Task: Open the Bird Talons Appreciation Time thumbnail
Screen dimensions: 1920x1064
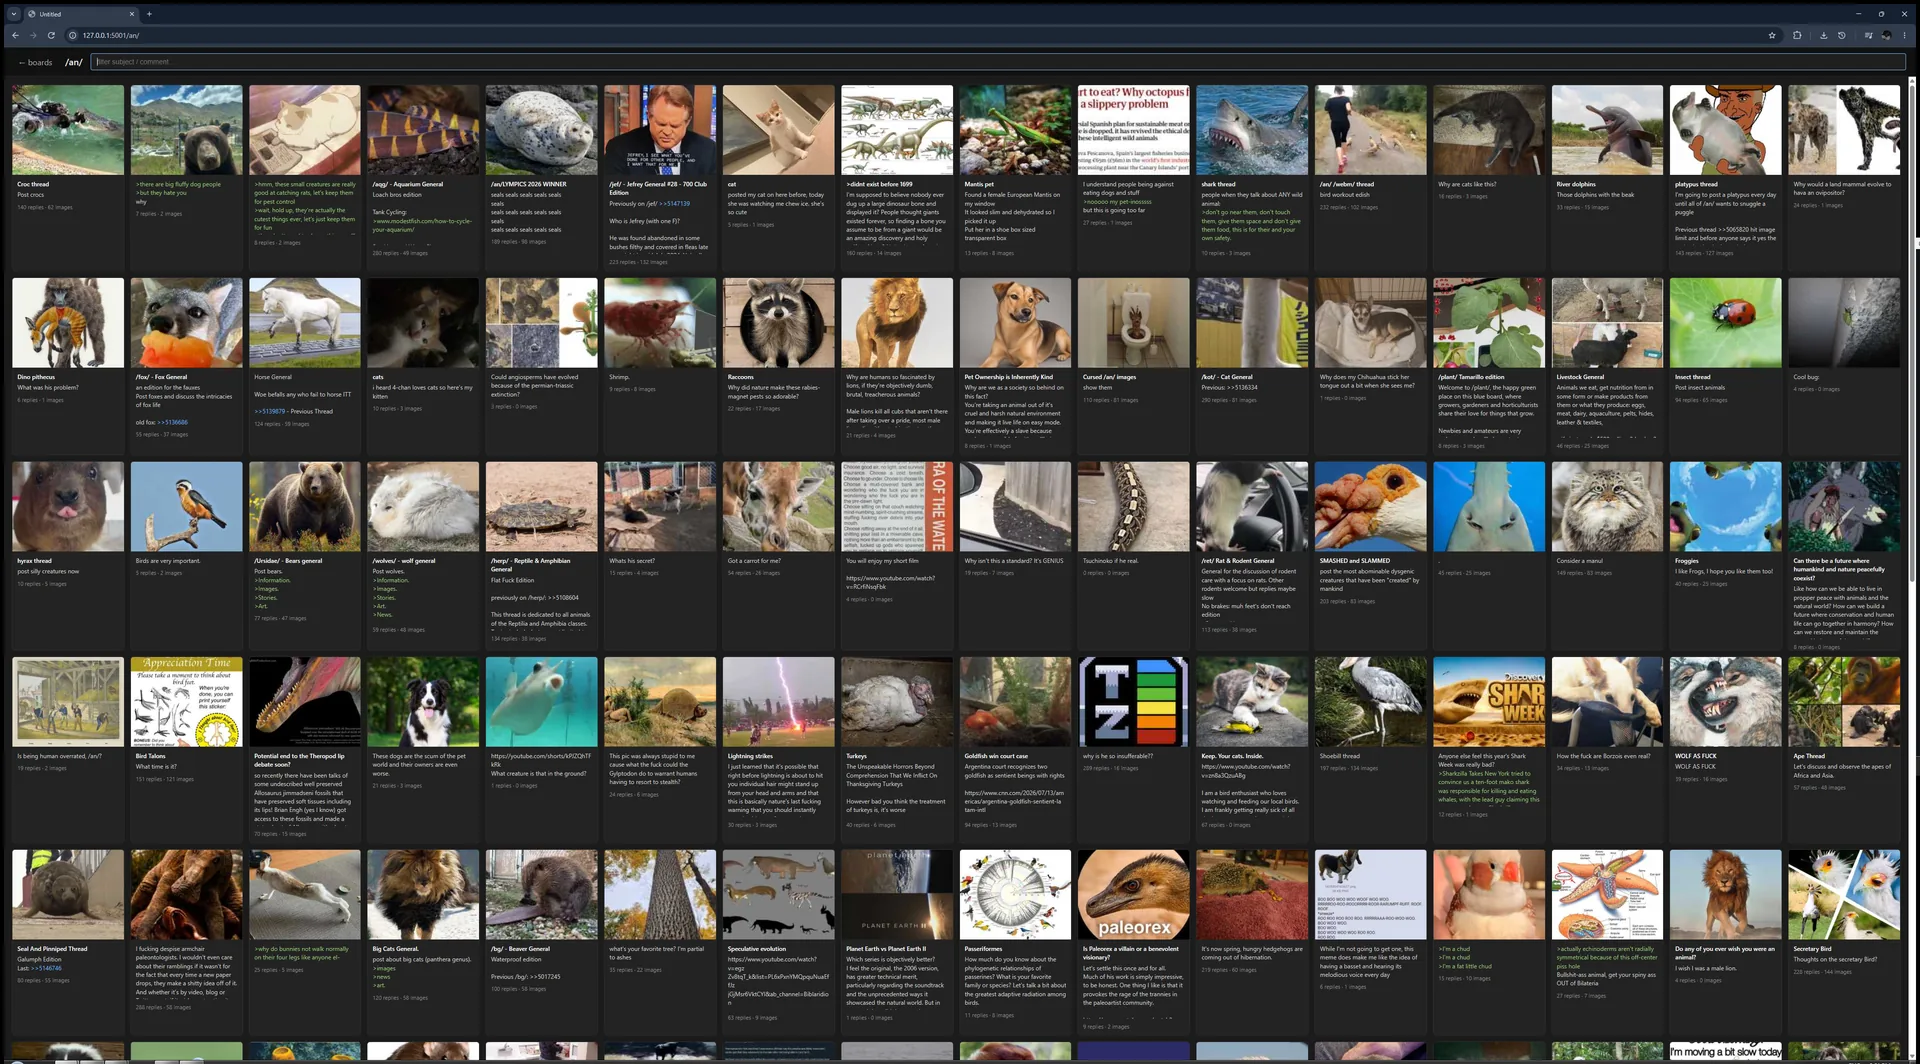Action: 186,702
